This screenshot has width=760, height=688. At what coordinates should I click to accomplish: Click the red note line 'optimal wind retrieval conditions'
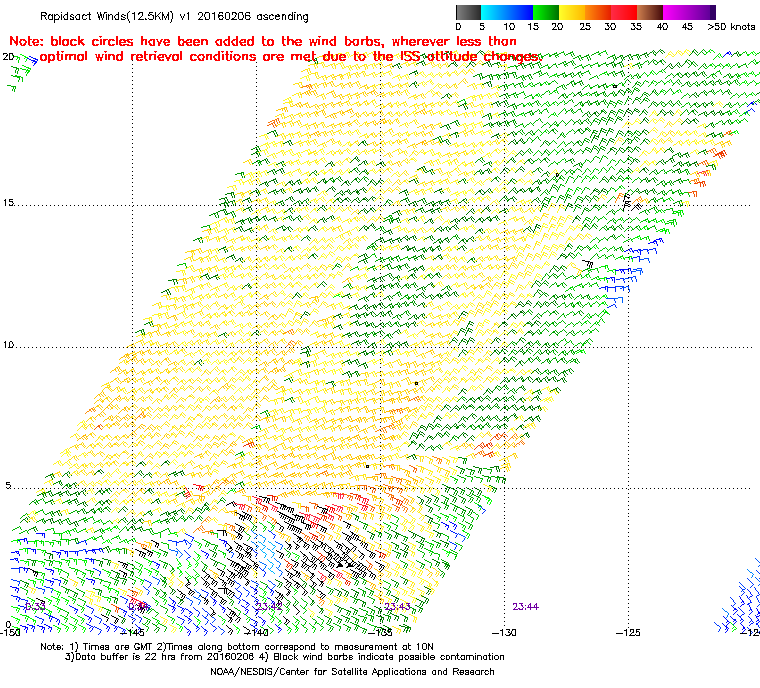[289, 57]
